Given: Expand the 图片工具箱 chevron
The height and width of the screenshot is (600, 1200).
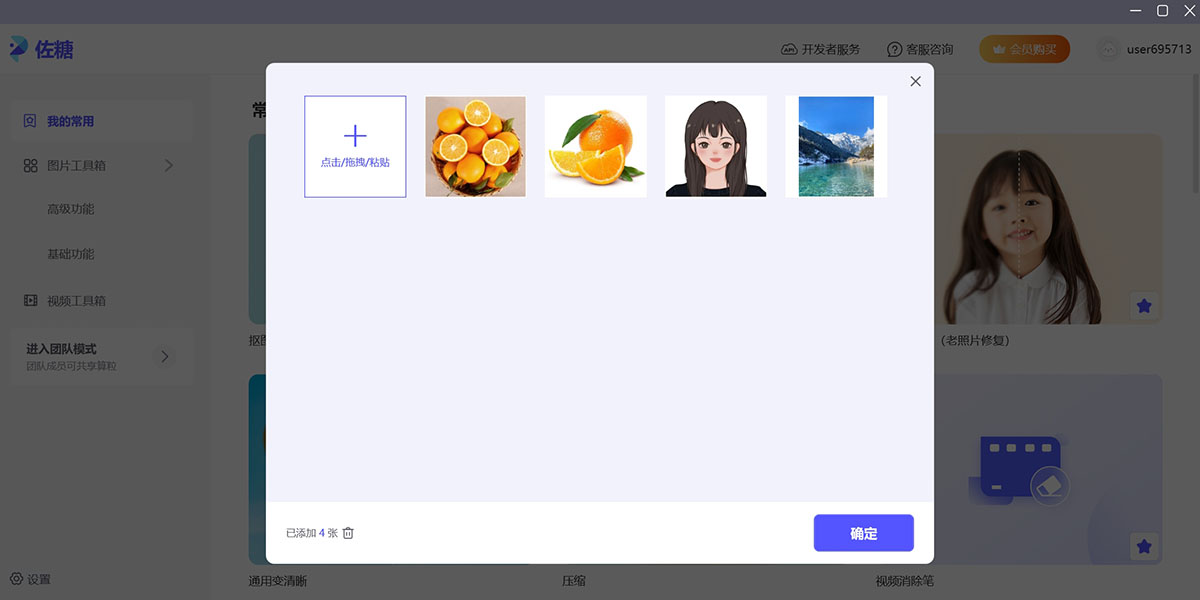Looking at the screenshot, I should [170, 165].
